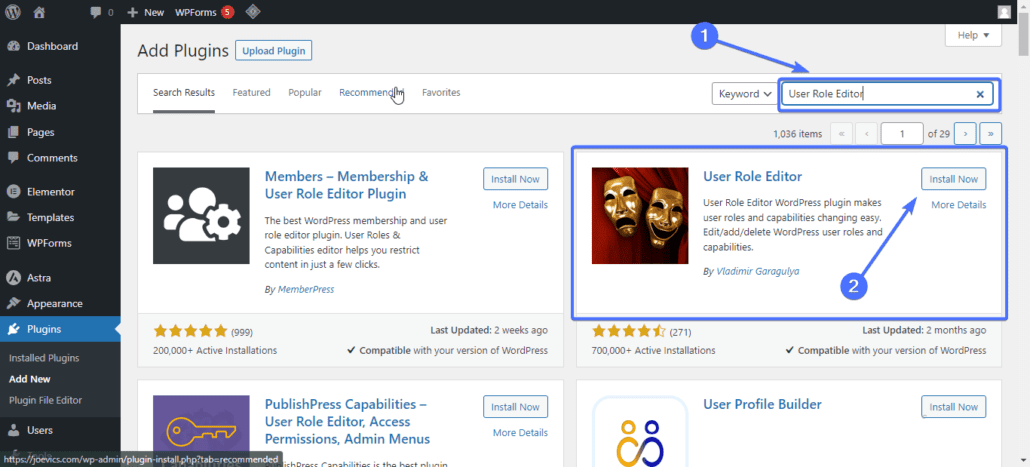Image resolution: width=1030 pixels, height=467 pixels.
Task: Open Vladimir Garagulya author link
Action: pos(758,271)
